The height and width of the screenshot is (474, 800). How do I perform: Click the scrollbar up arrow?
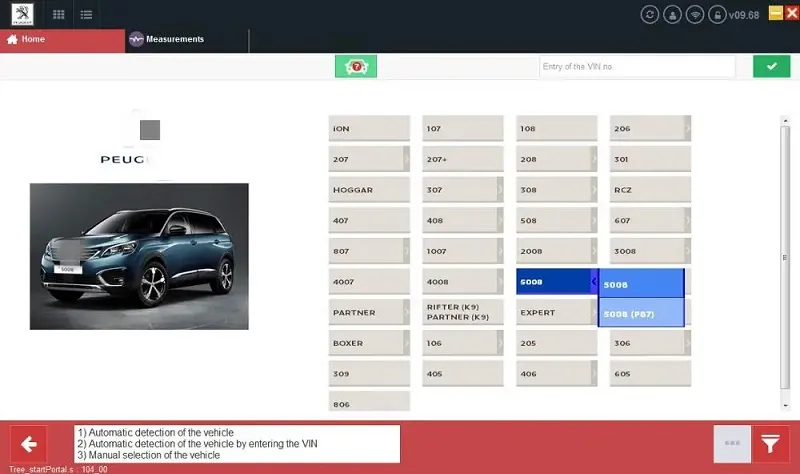(785, 121)
